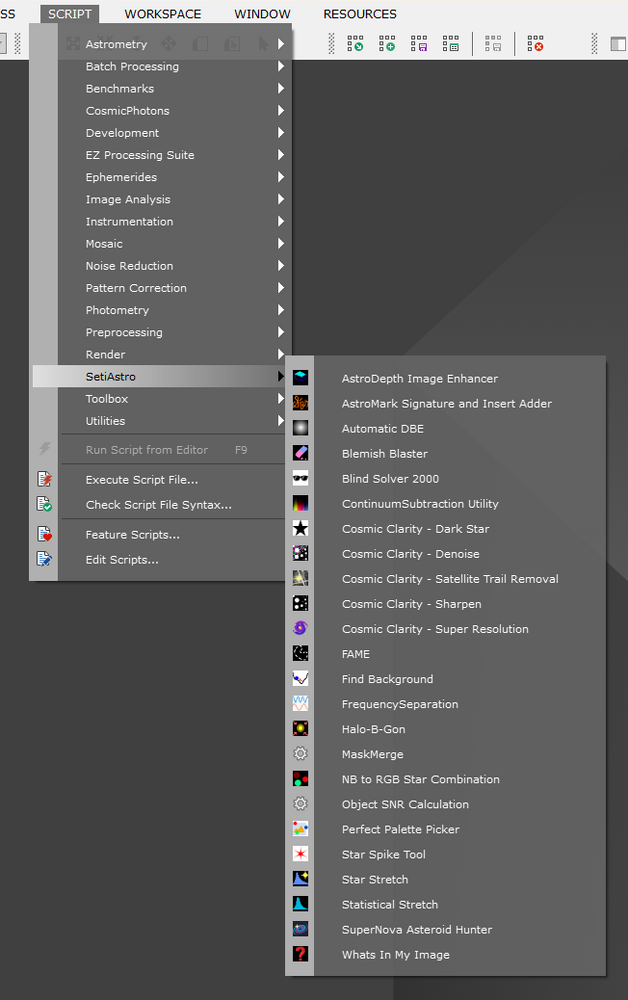
Task: Expand the Utilities submenu arrow
Action: (x=281, y=420)
